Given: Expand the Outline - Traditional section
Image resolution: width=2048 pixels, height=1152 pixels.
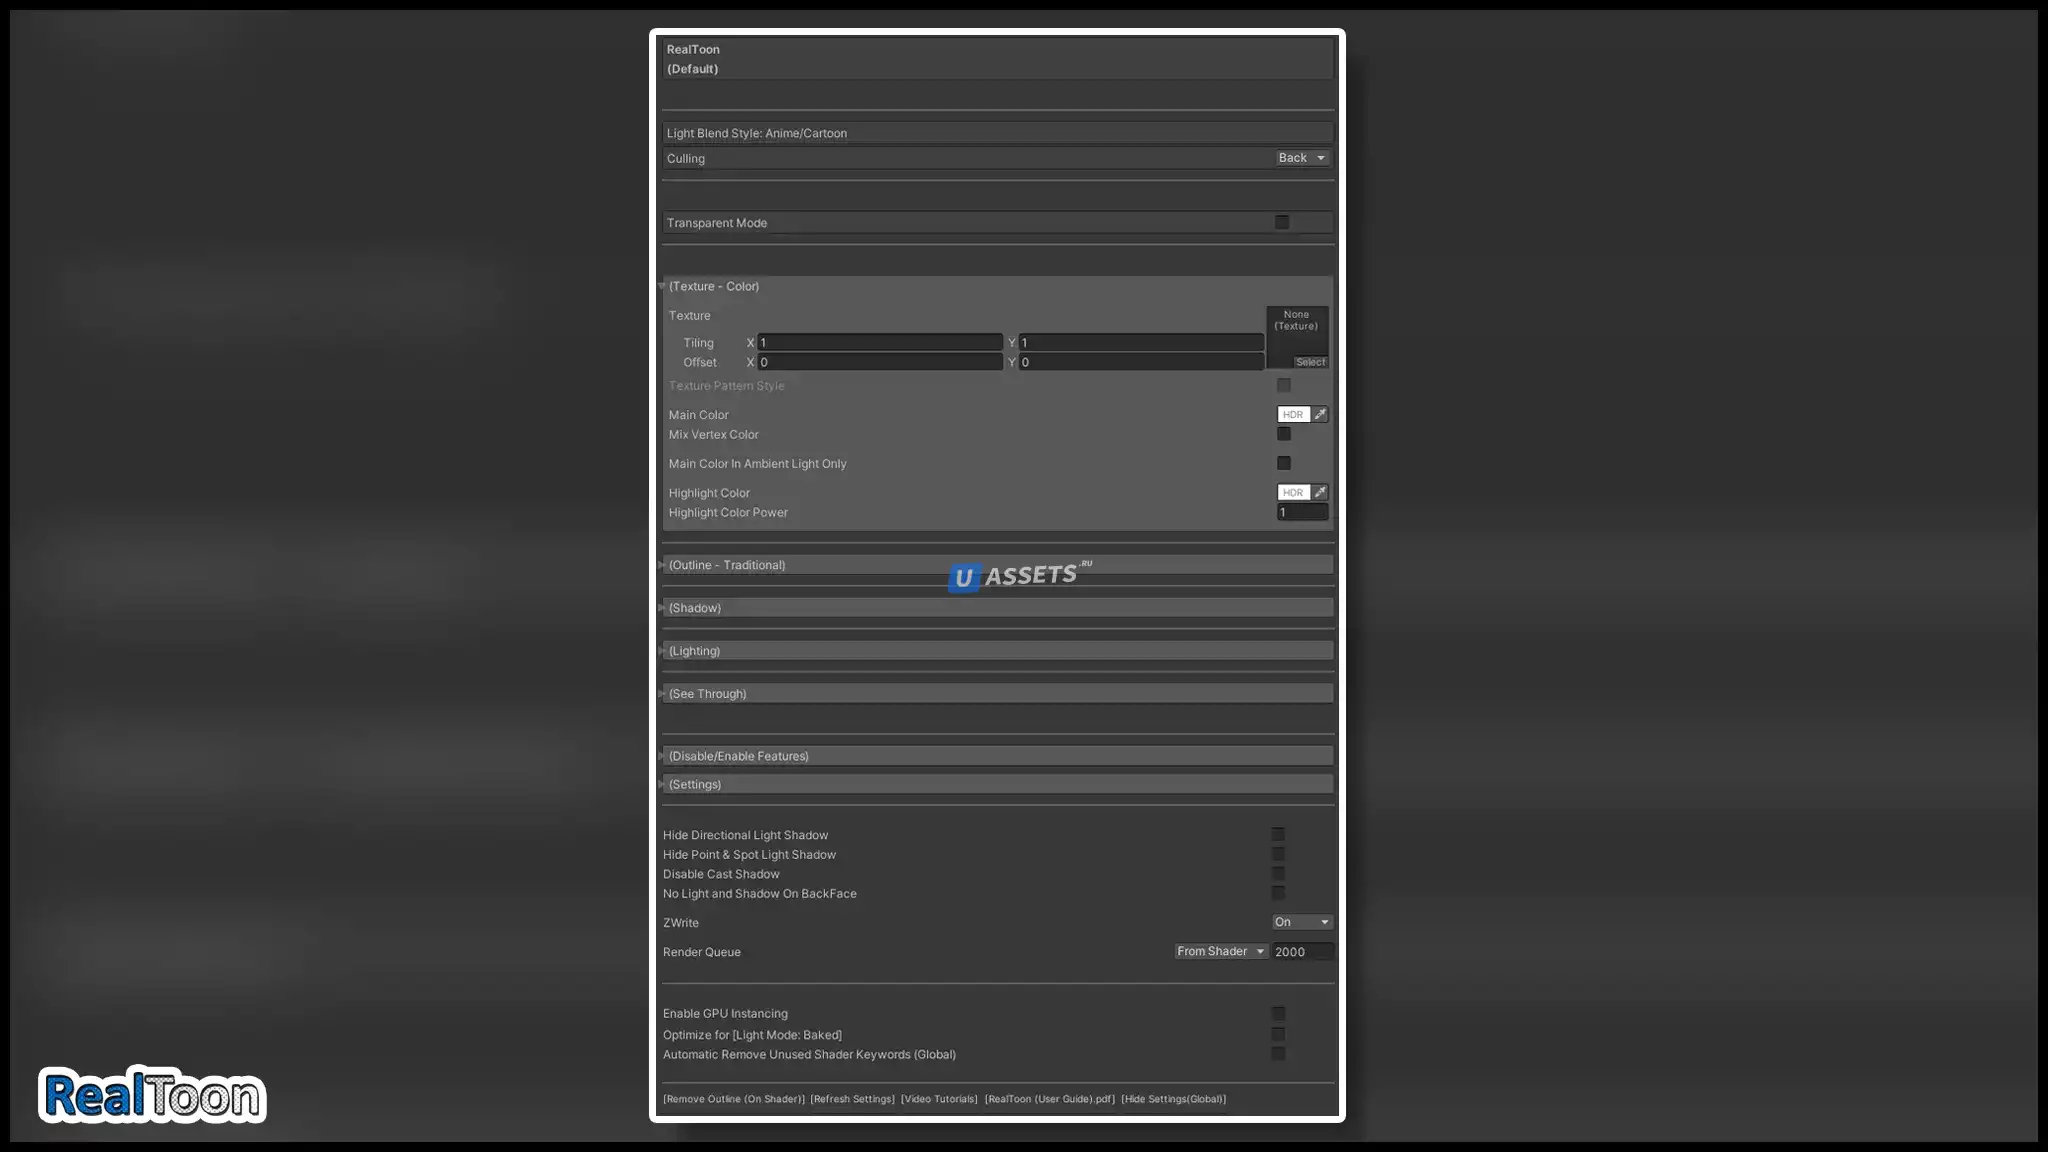Looking at the screenshot, I should click(x=727, y=565).
